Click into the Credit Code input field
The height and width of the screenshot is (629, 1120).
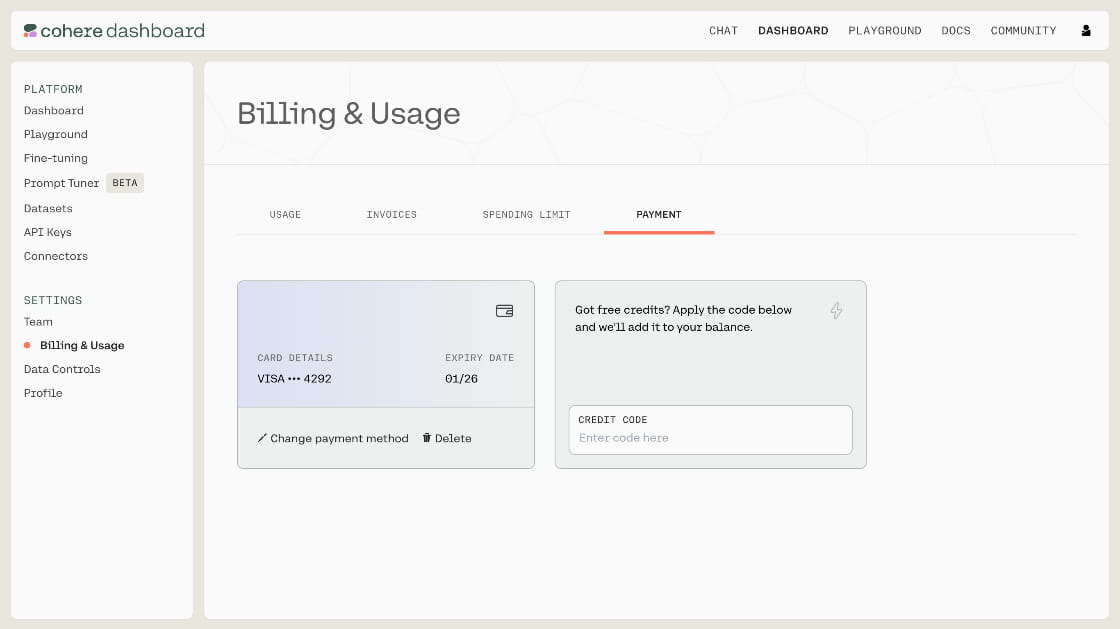click(x=710, y=430)
